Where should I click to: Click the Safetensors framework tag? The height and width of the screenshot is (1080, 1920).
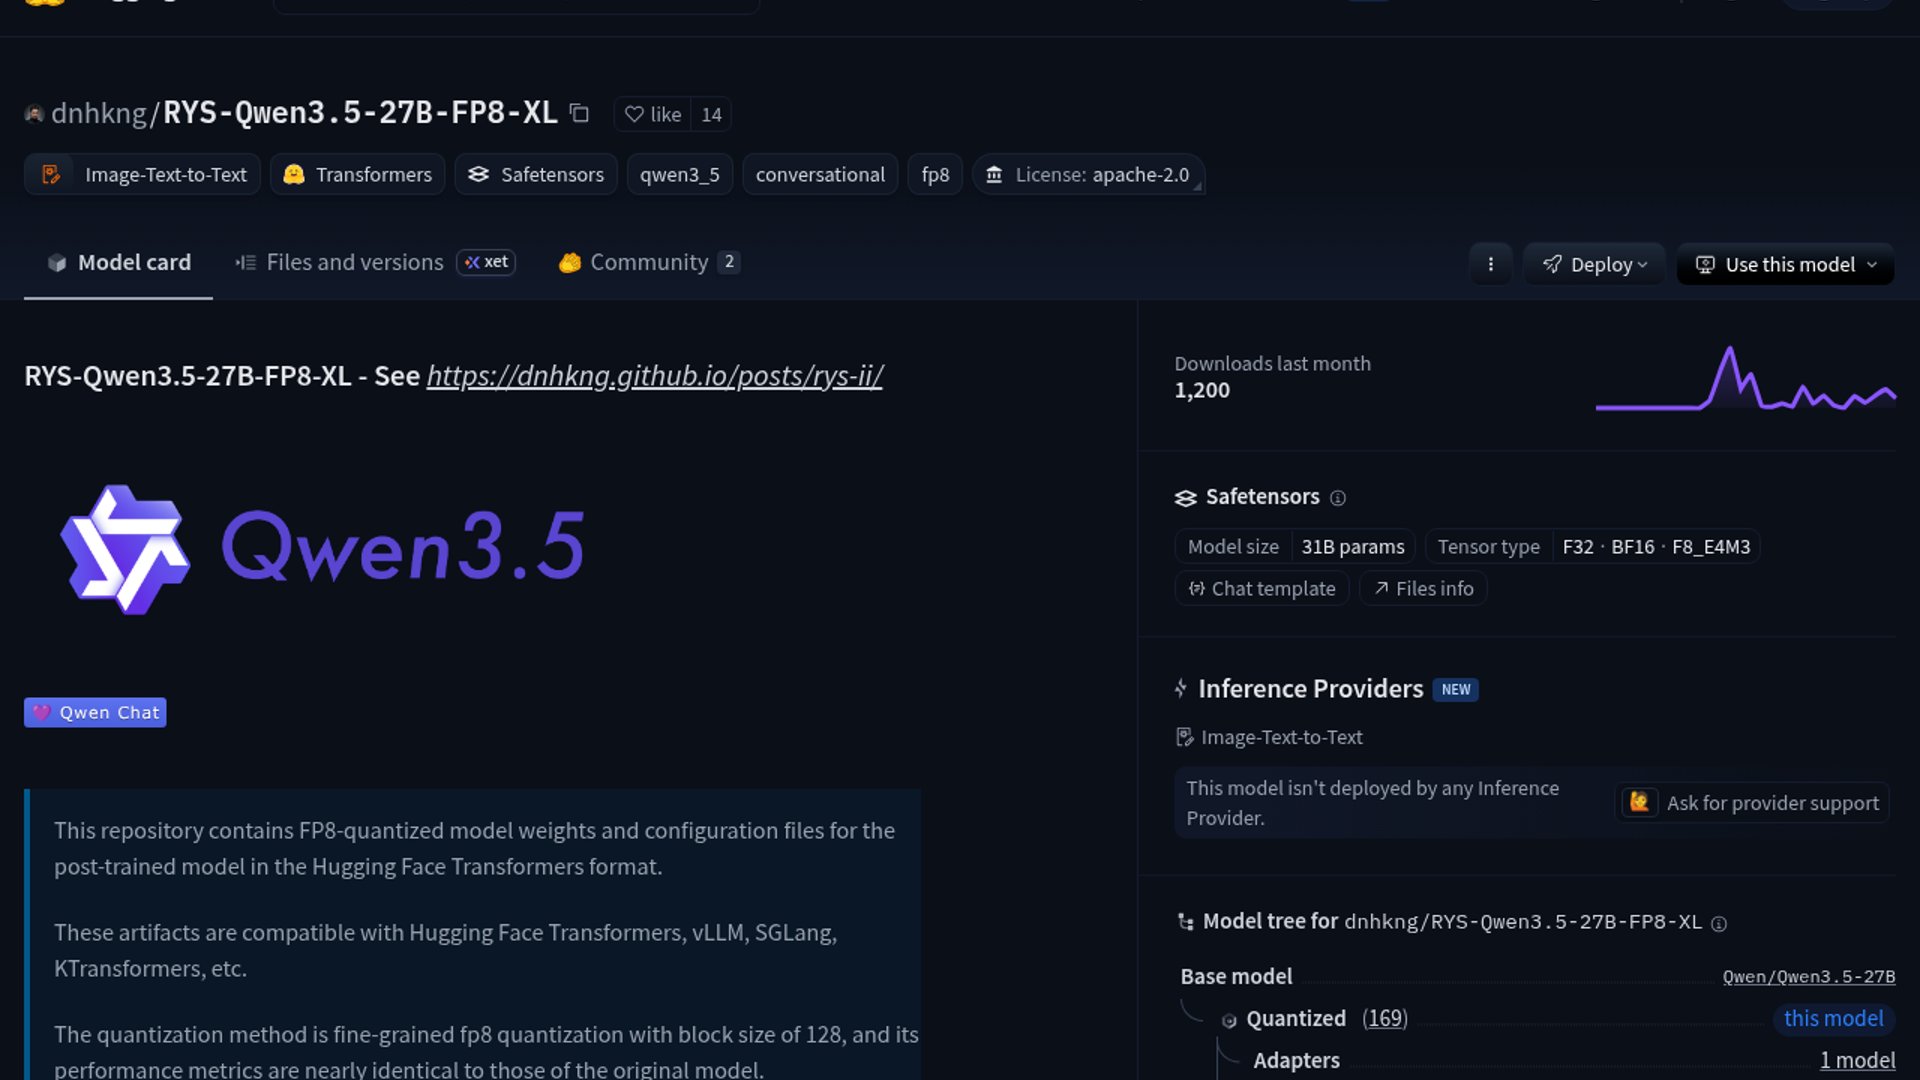tap(535, 174)
